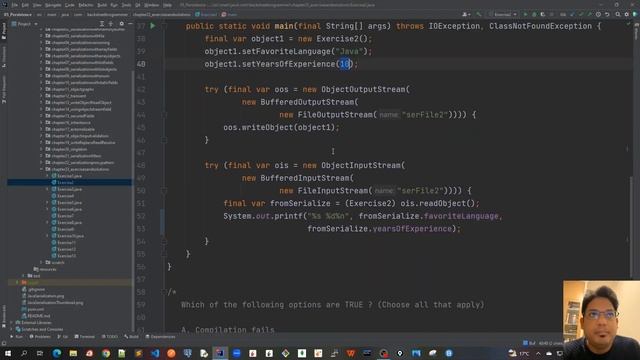This screenshot has height=360, width=640.
Task: Click Exercise2 breadcrumb in navigation bar
Action: 207,14
